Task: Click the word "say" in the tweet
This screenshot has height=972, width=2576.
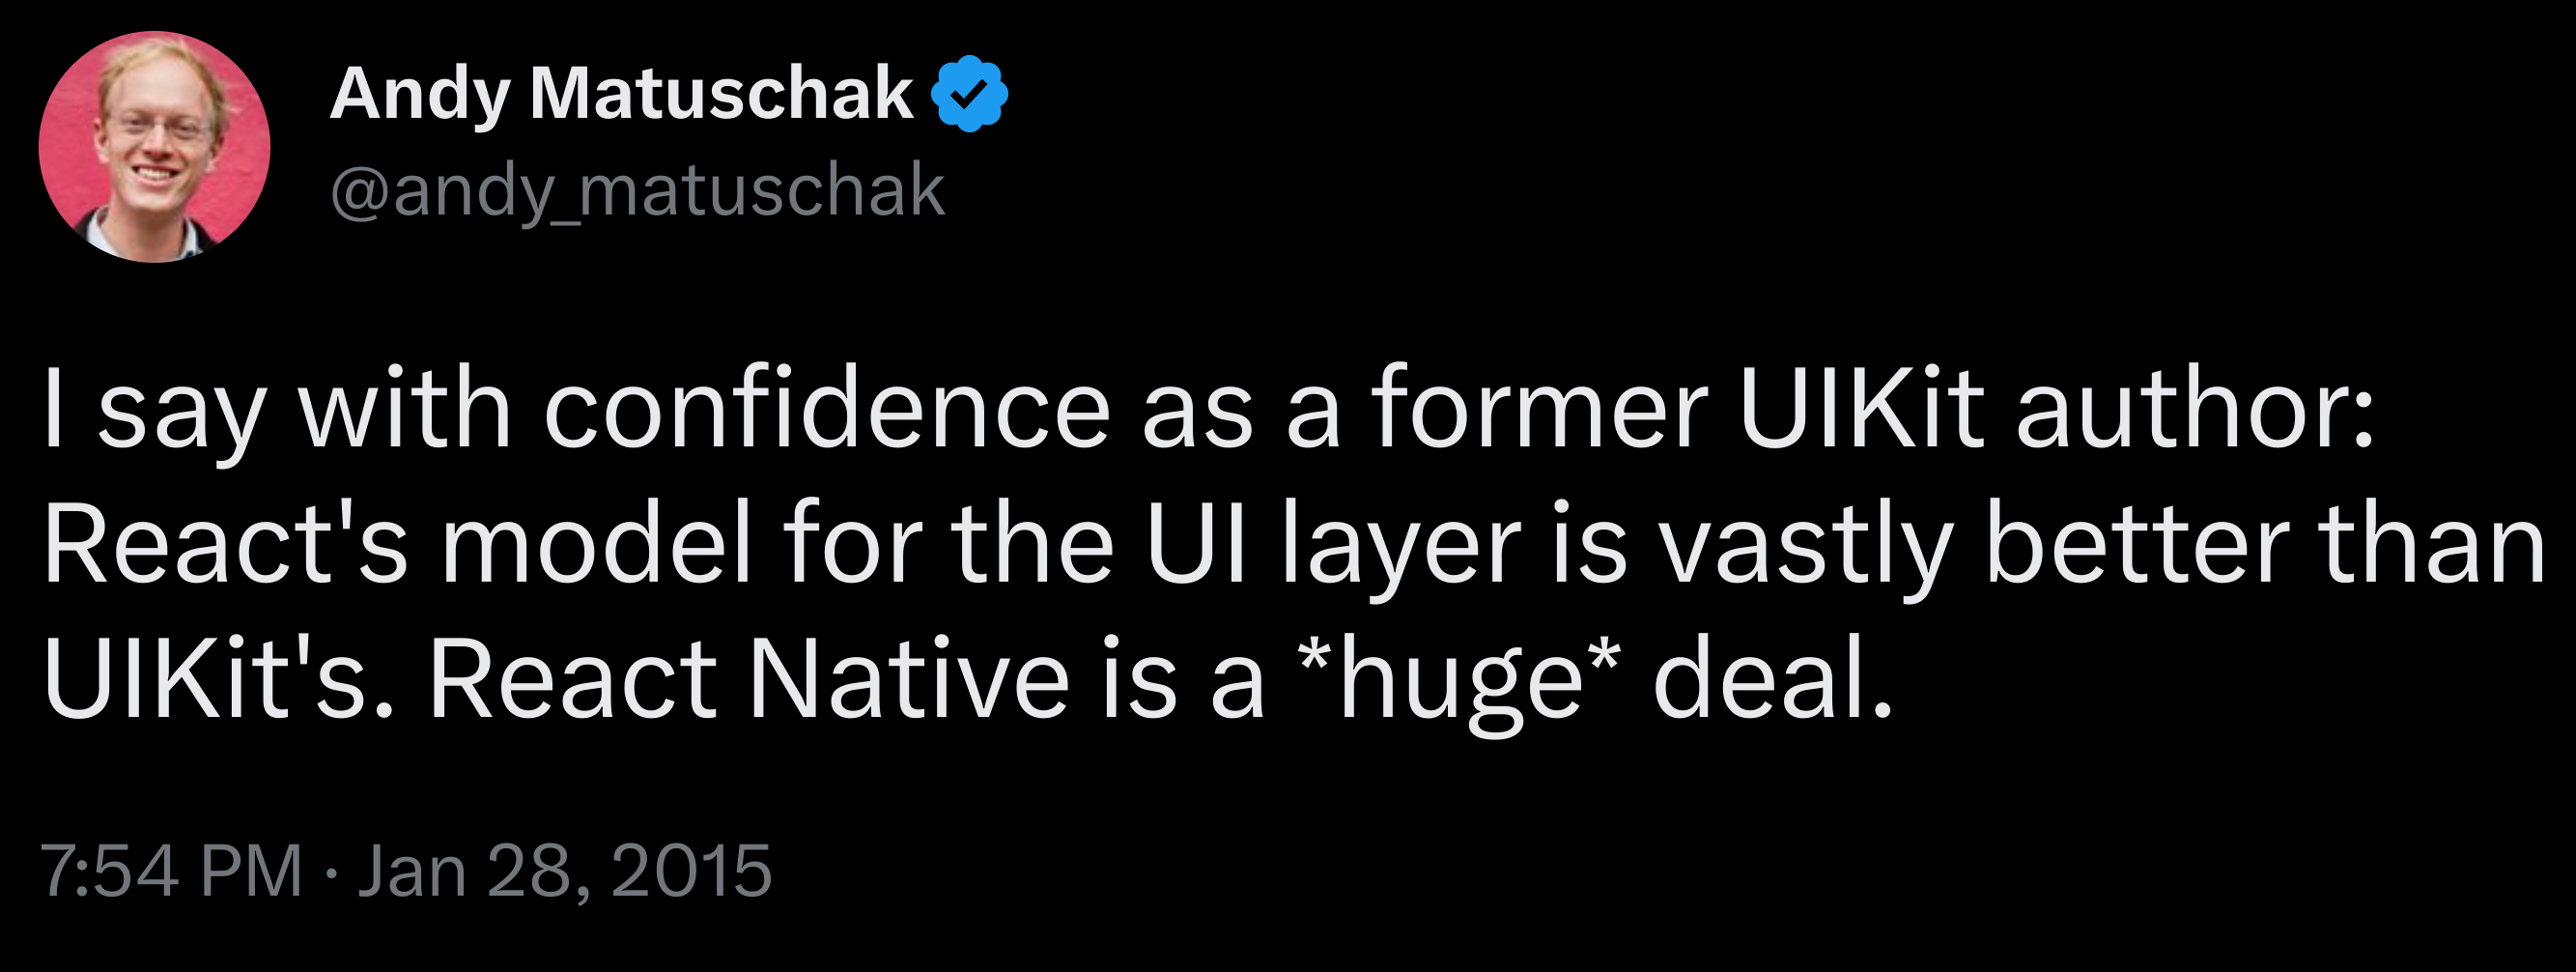Action: 182,411
